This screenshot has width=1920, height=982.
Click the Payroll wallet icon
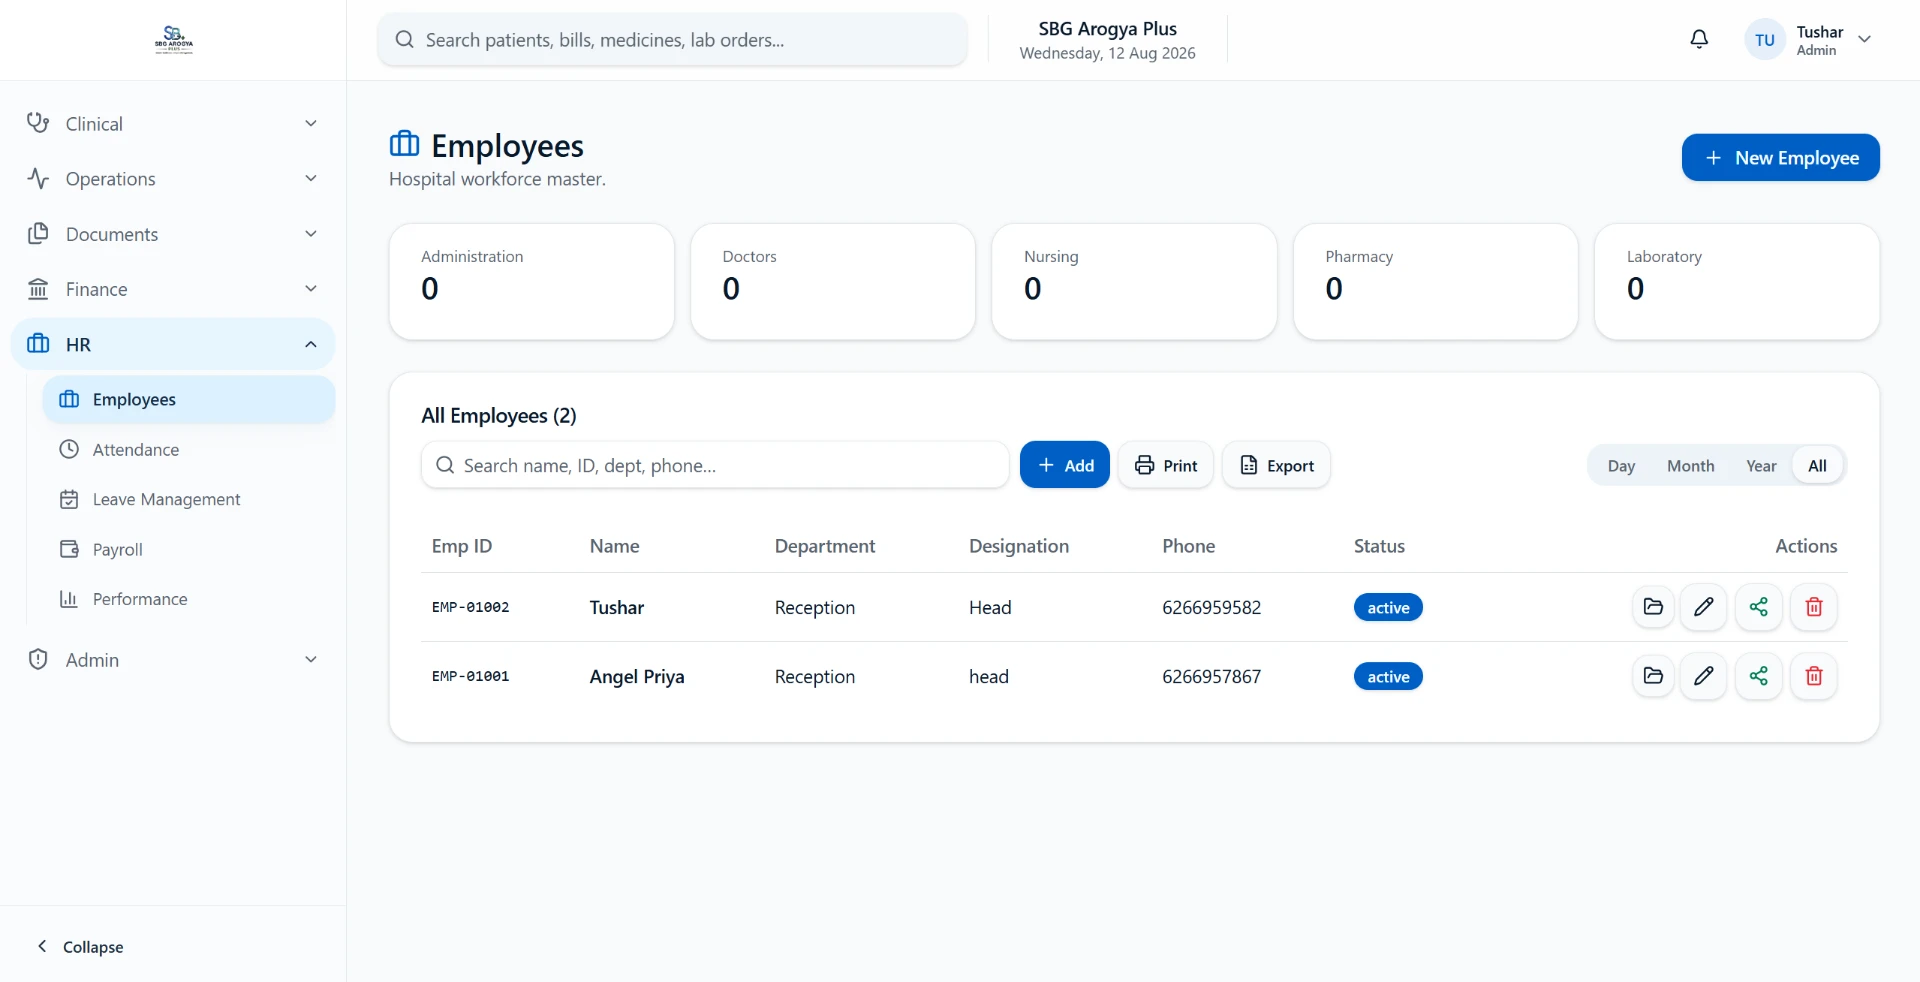69,549
